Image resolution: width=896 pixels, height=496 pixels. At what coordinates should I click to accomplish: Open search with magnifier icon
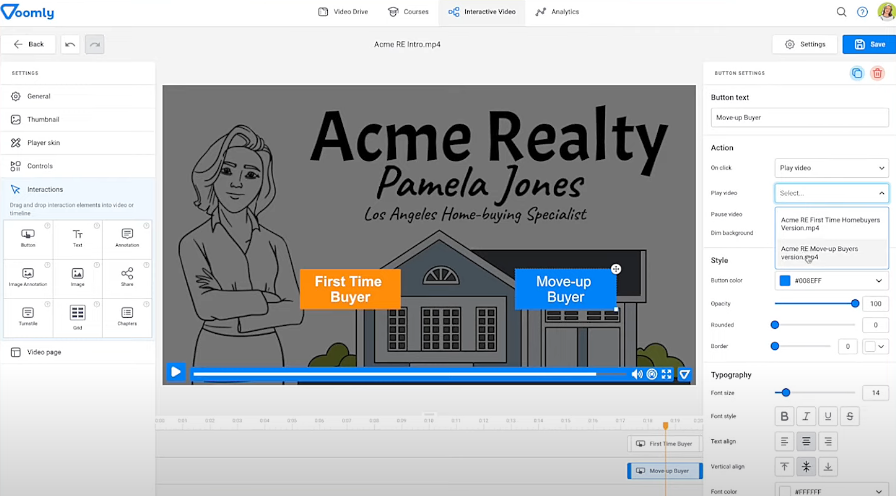pos(841,12)
